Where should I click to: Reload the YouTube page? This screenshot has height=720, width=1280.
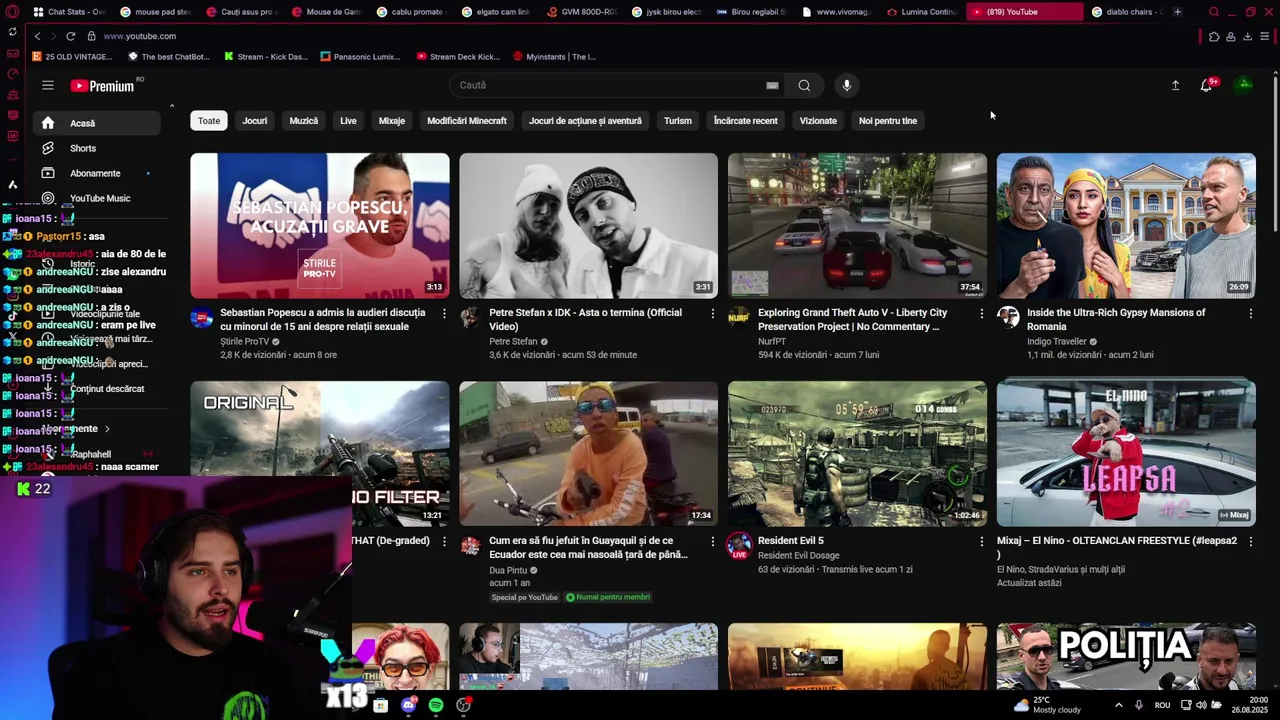(x=70, y=36)
